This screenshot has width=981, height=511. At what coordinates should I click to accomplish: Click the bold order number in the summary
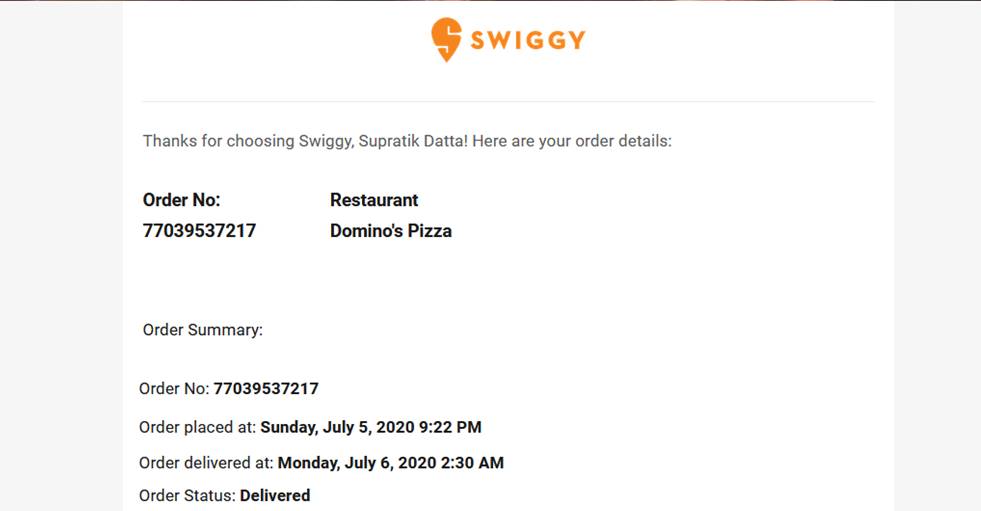266,388
